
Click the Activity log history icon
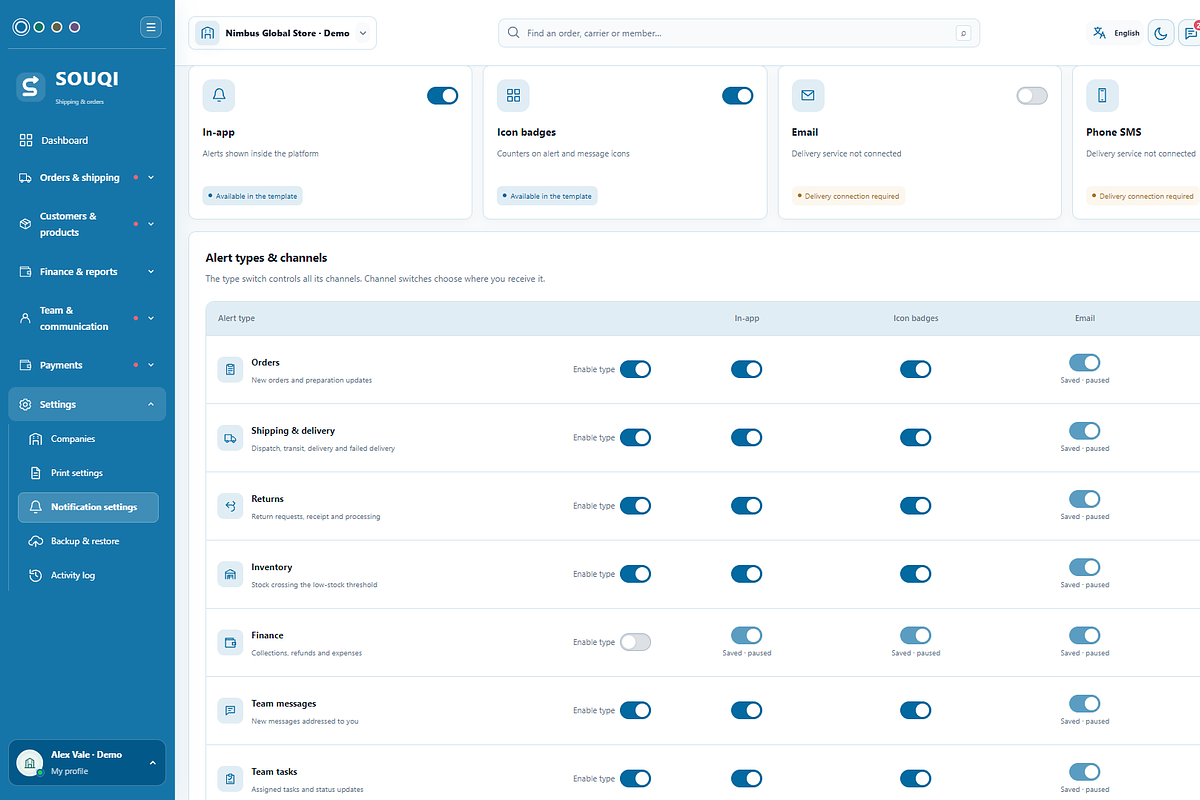(36, 575)
